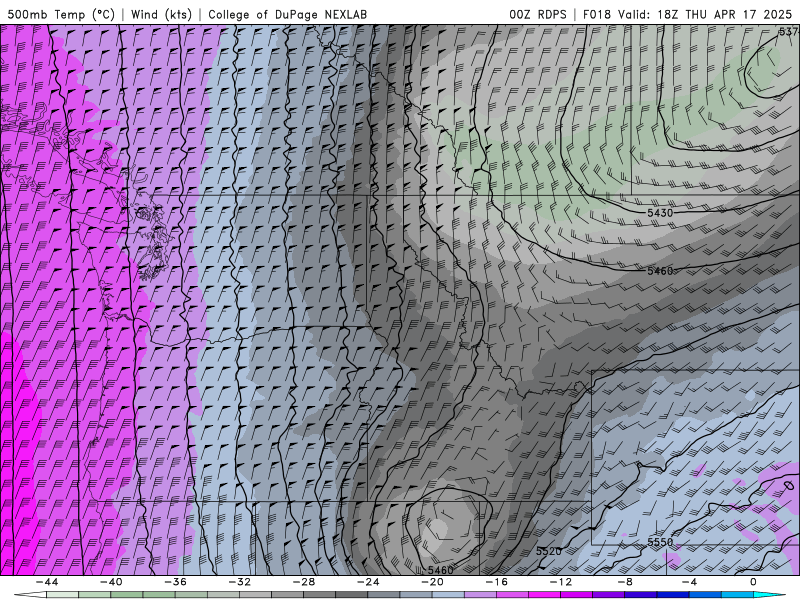Click the 5460 label inside the closed low
The height and width of the screenshot is (600, 800).
pyautogui.click(x=440, y=570)
